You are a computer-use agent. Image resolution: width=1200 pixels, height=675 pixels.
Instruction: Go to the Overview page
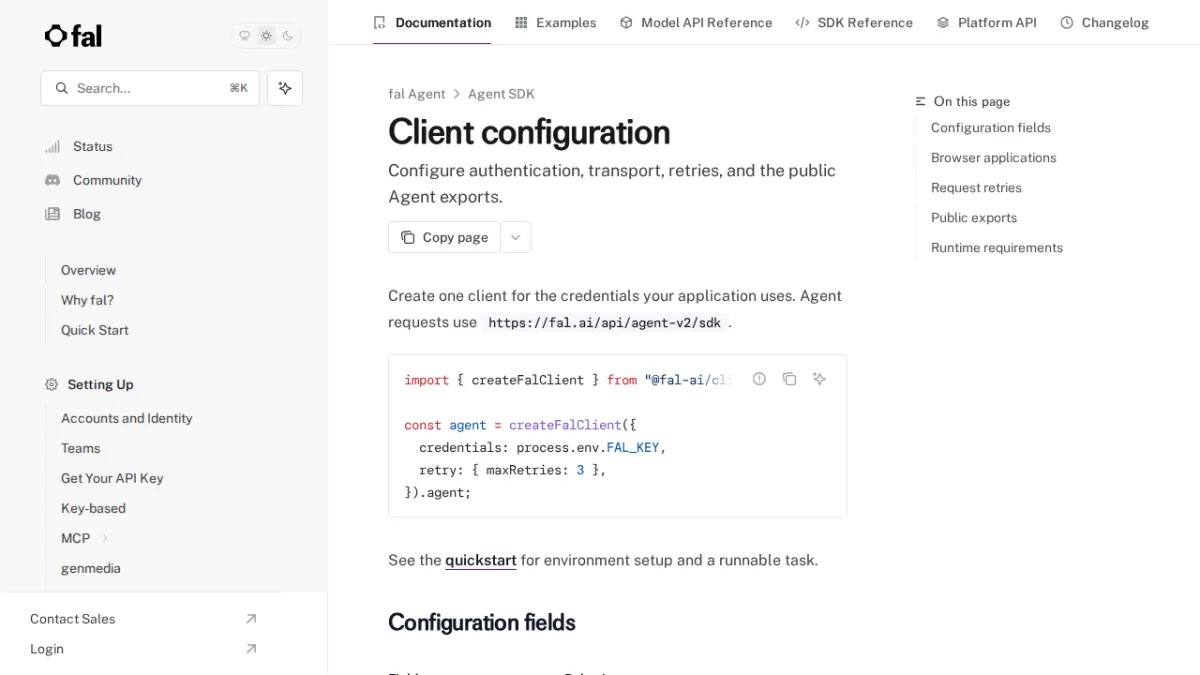coord(88,270)
